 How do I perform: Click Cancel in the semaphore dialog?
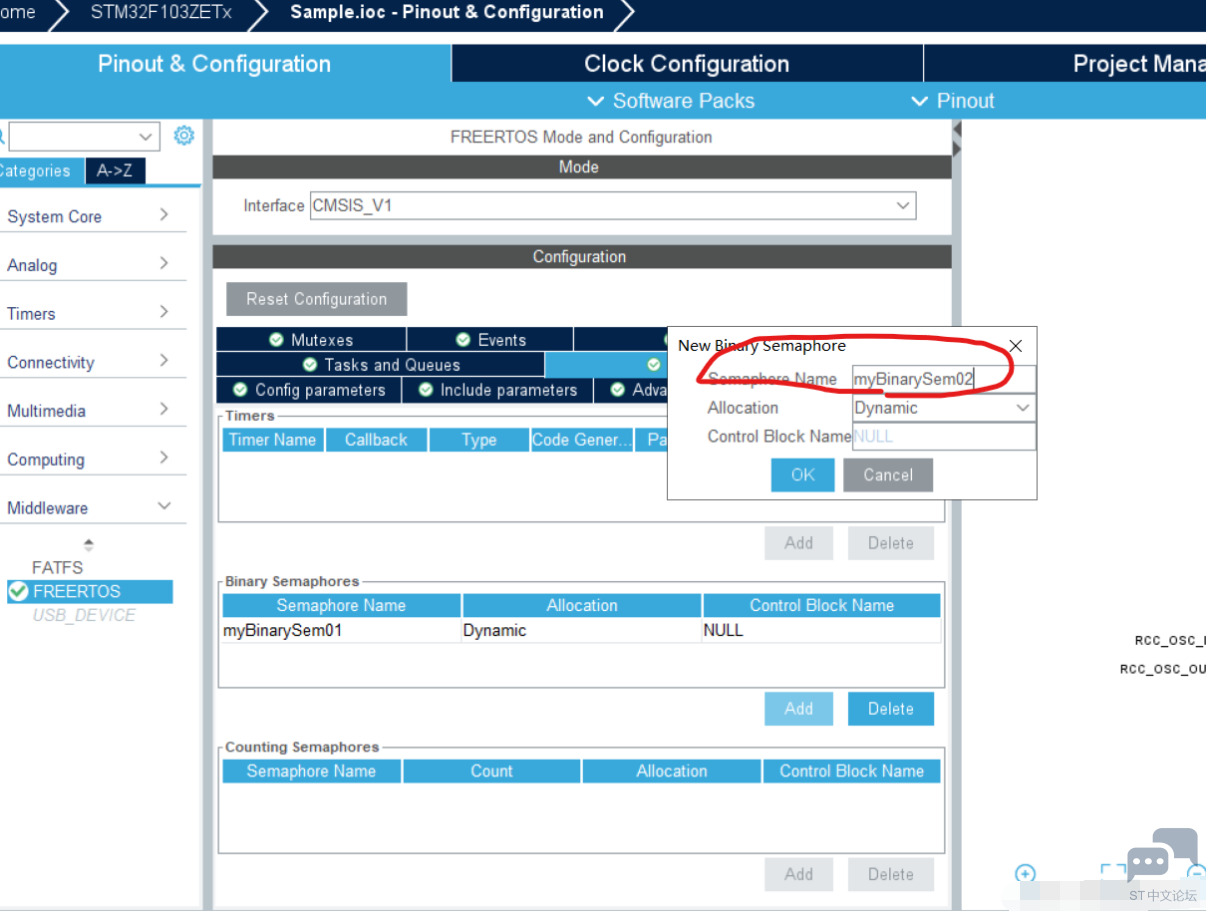click(888, 475)
